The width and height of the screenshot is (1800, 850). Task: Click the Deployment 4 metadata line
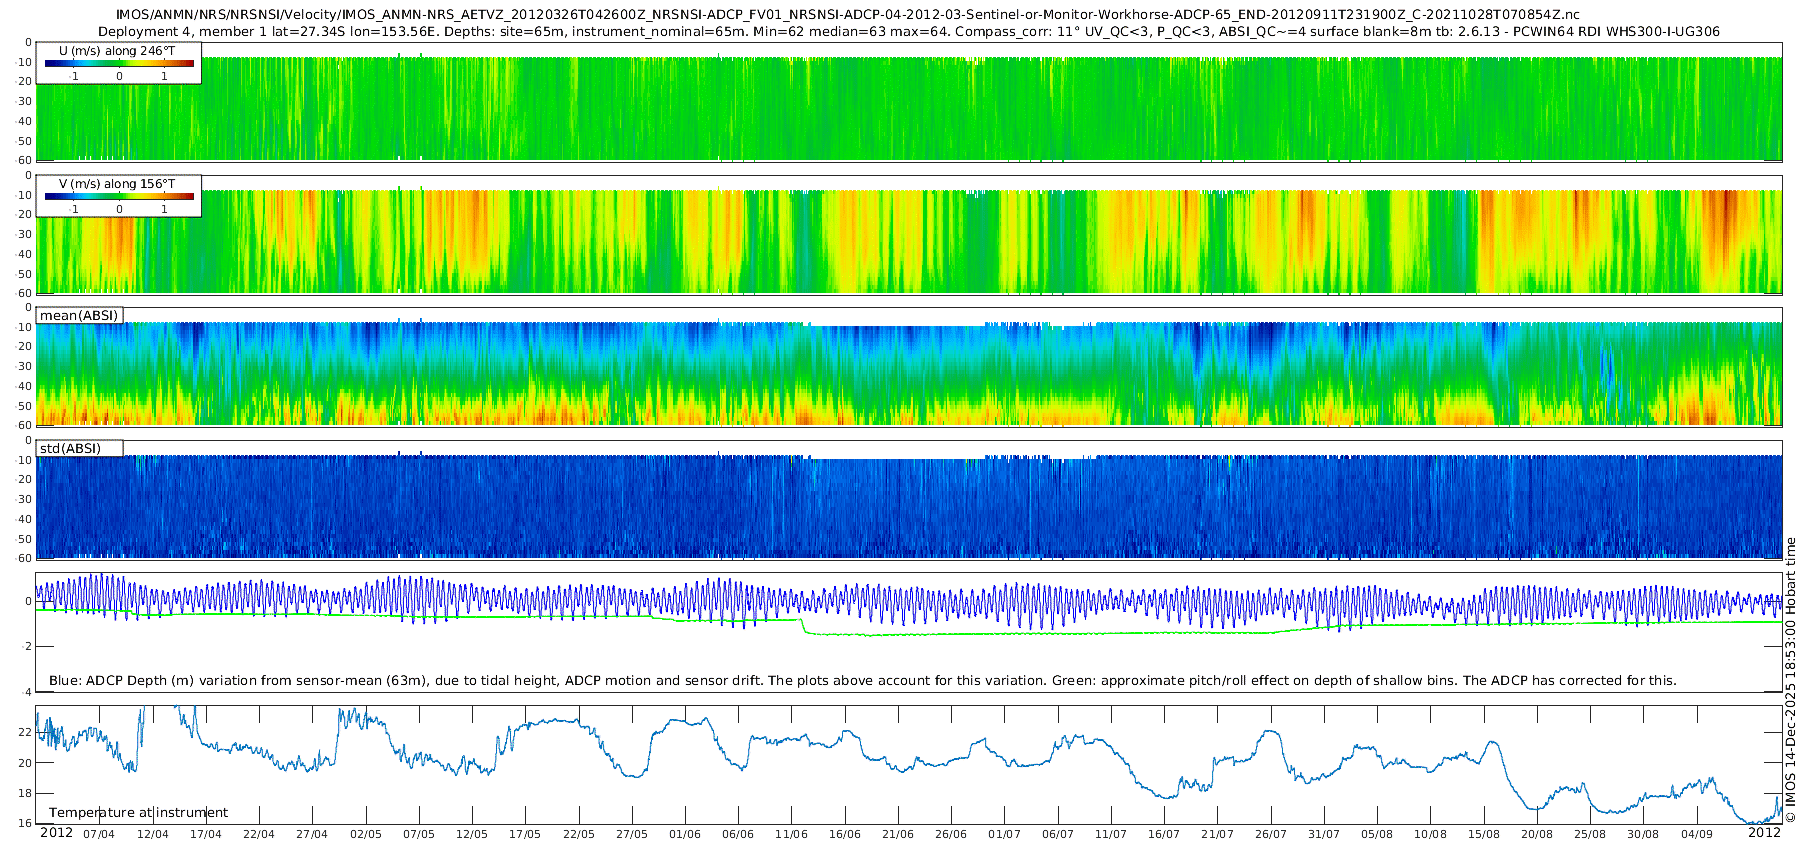pyautogui.click(x=908, y=32)
